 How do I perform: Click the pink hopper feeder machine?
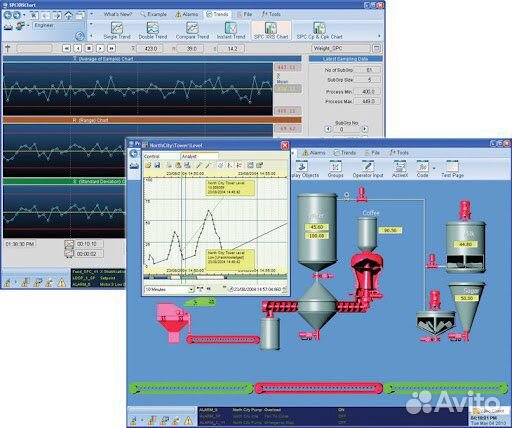click(173, 322)
